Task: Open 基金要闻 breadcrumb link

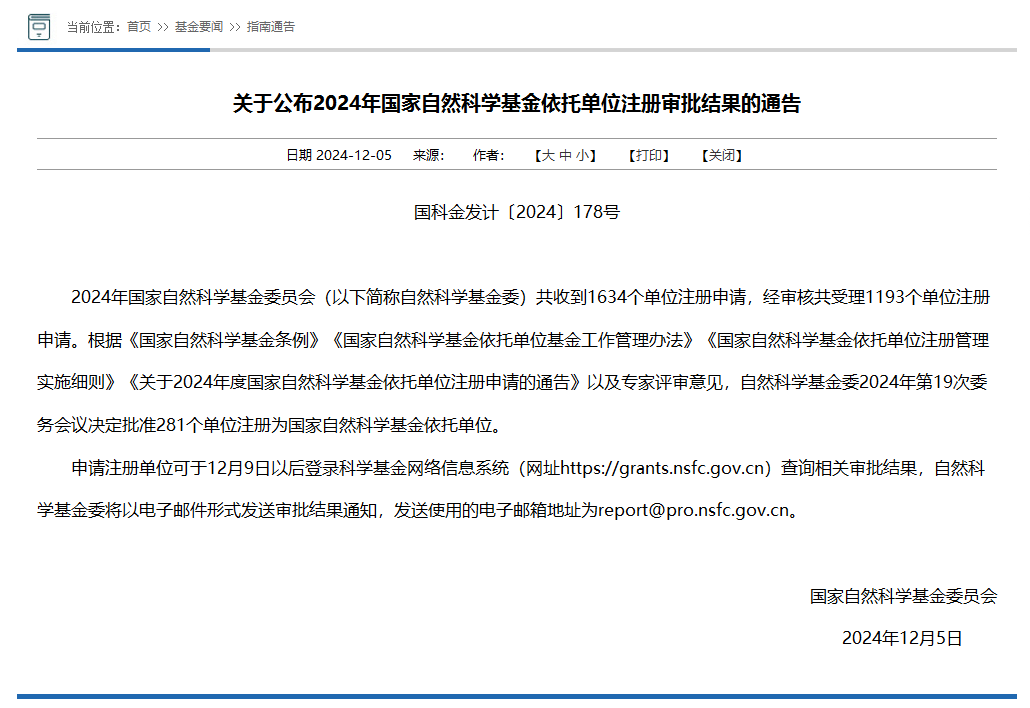Action: (199, 27)
